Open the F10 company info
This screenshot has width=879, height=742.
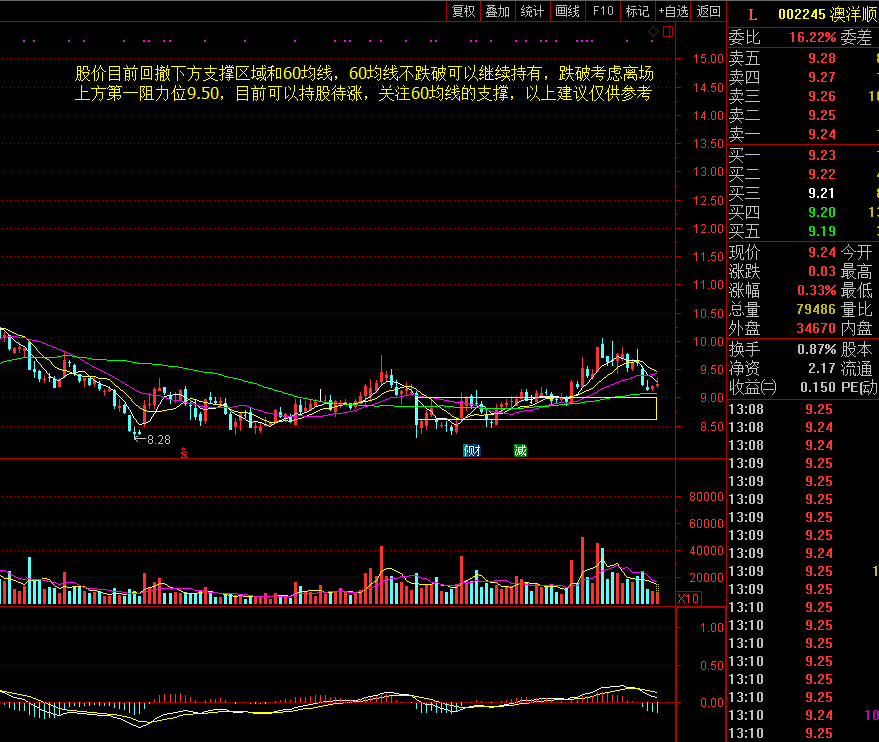pos(603,11)
